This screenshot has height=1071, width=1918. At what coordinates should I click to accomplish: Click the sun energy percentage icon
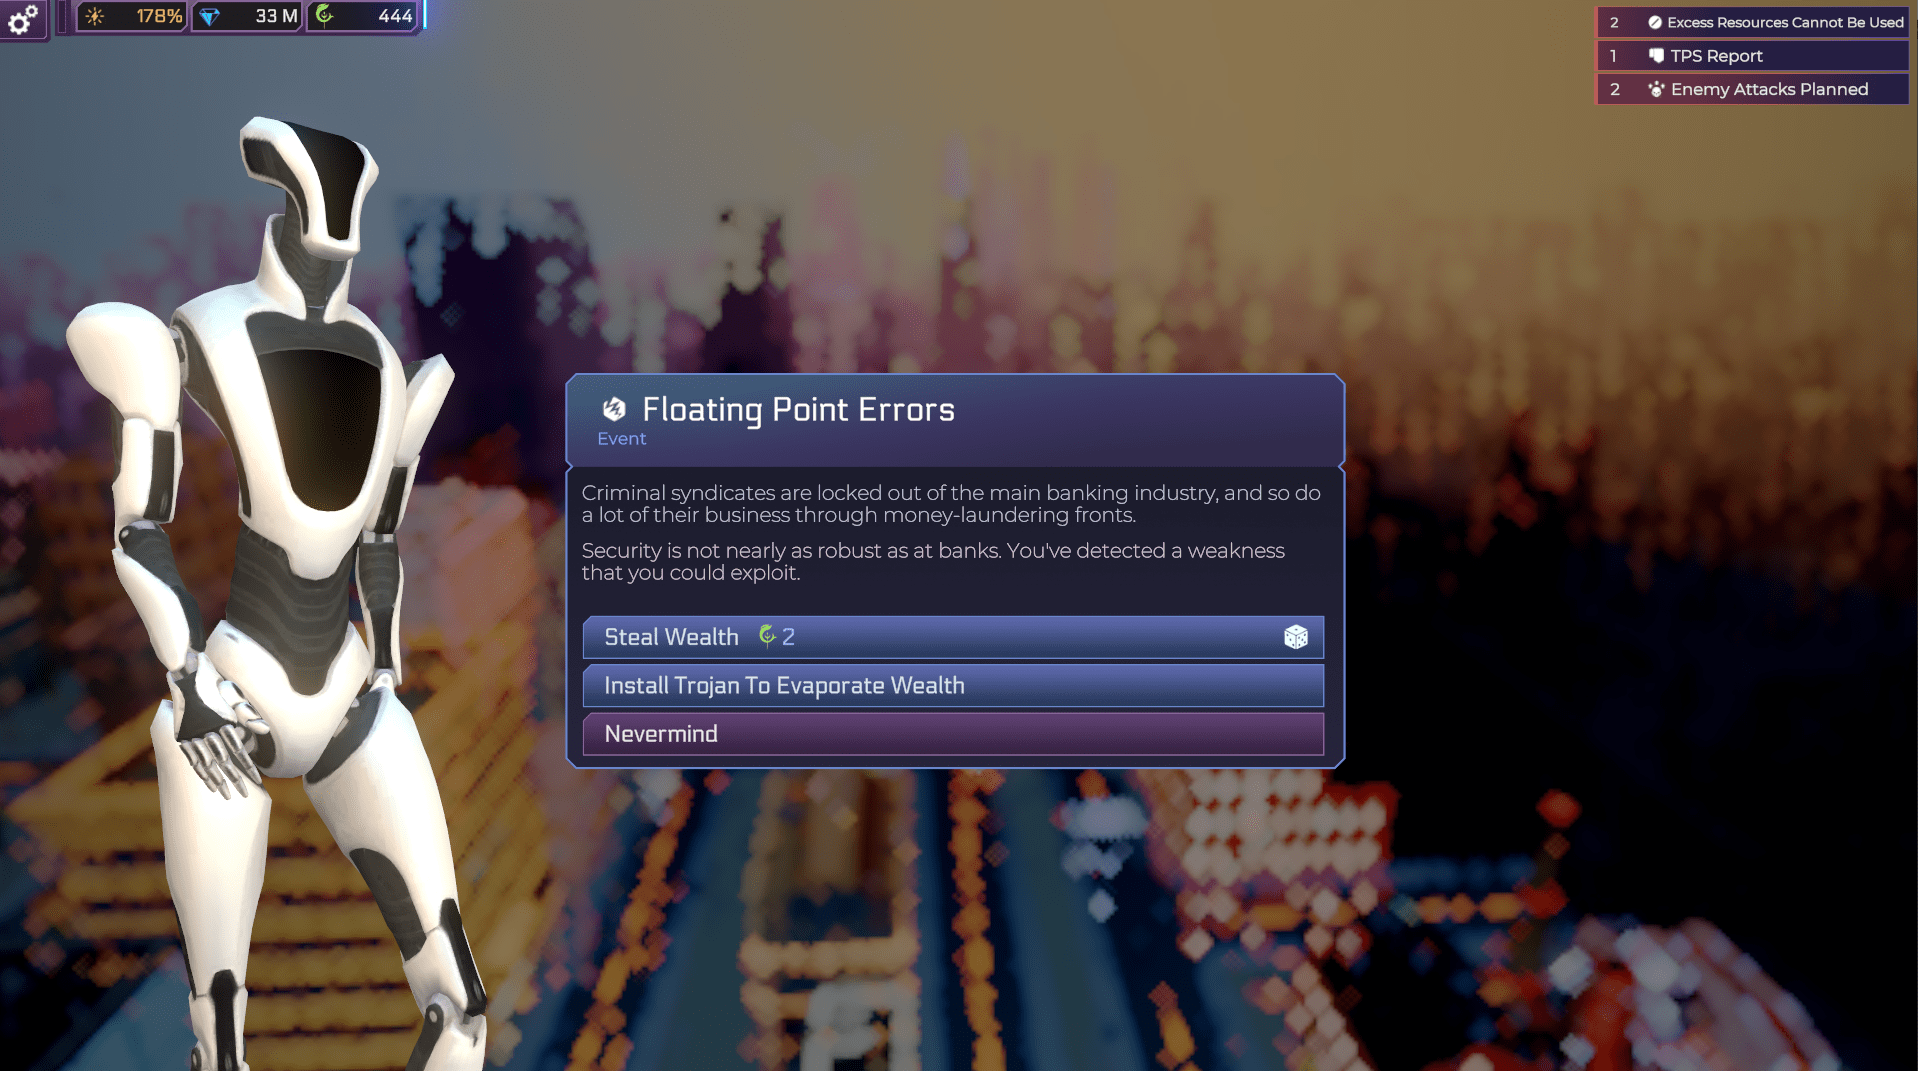[x=95, y=16]
